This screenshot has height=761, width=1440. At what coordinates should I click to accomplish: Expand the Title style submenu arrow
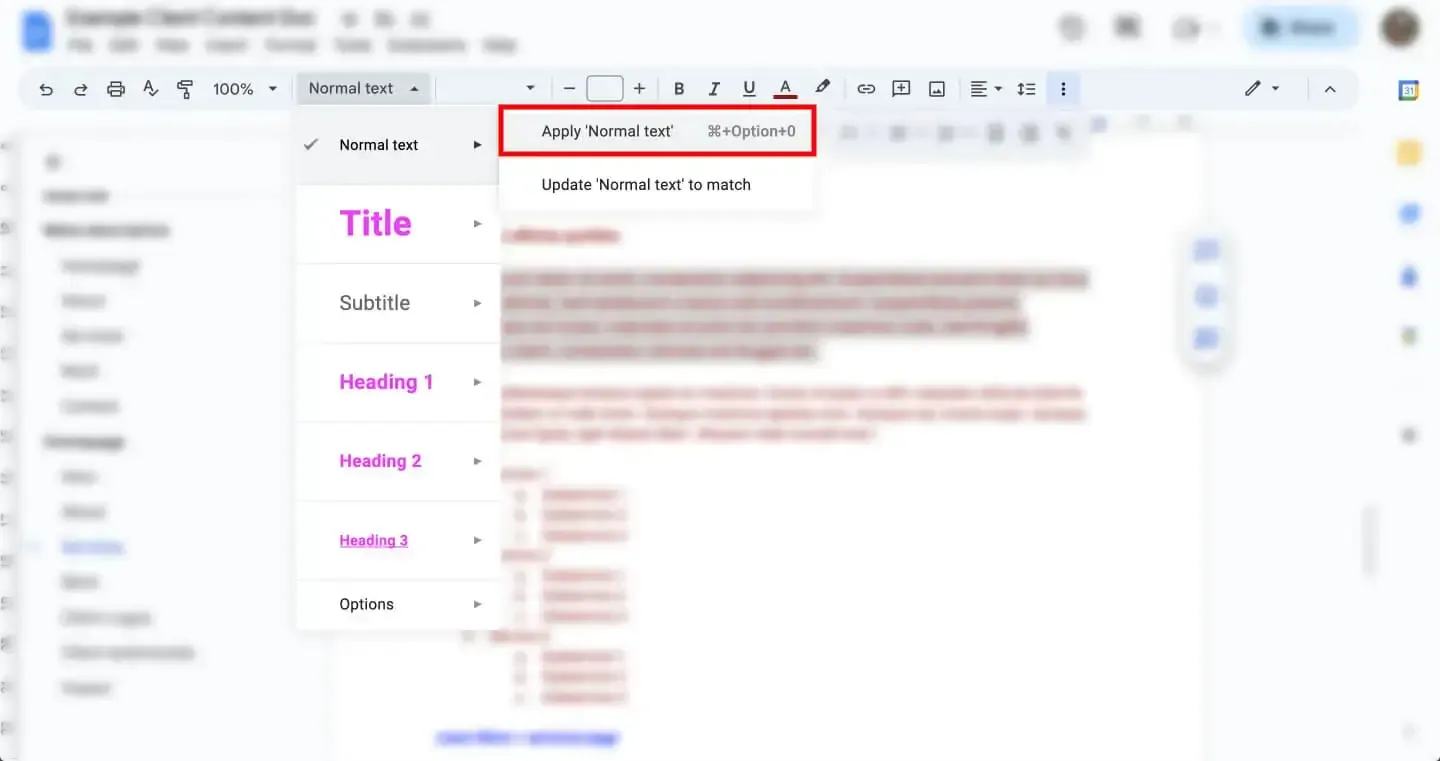pyautogui.click(x=477, y=224)
